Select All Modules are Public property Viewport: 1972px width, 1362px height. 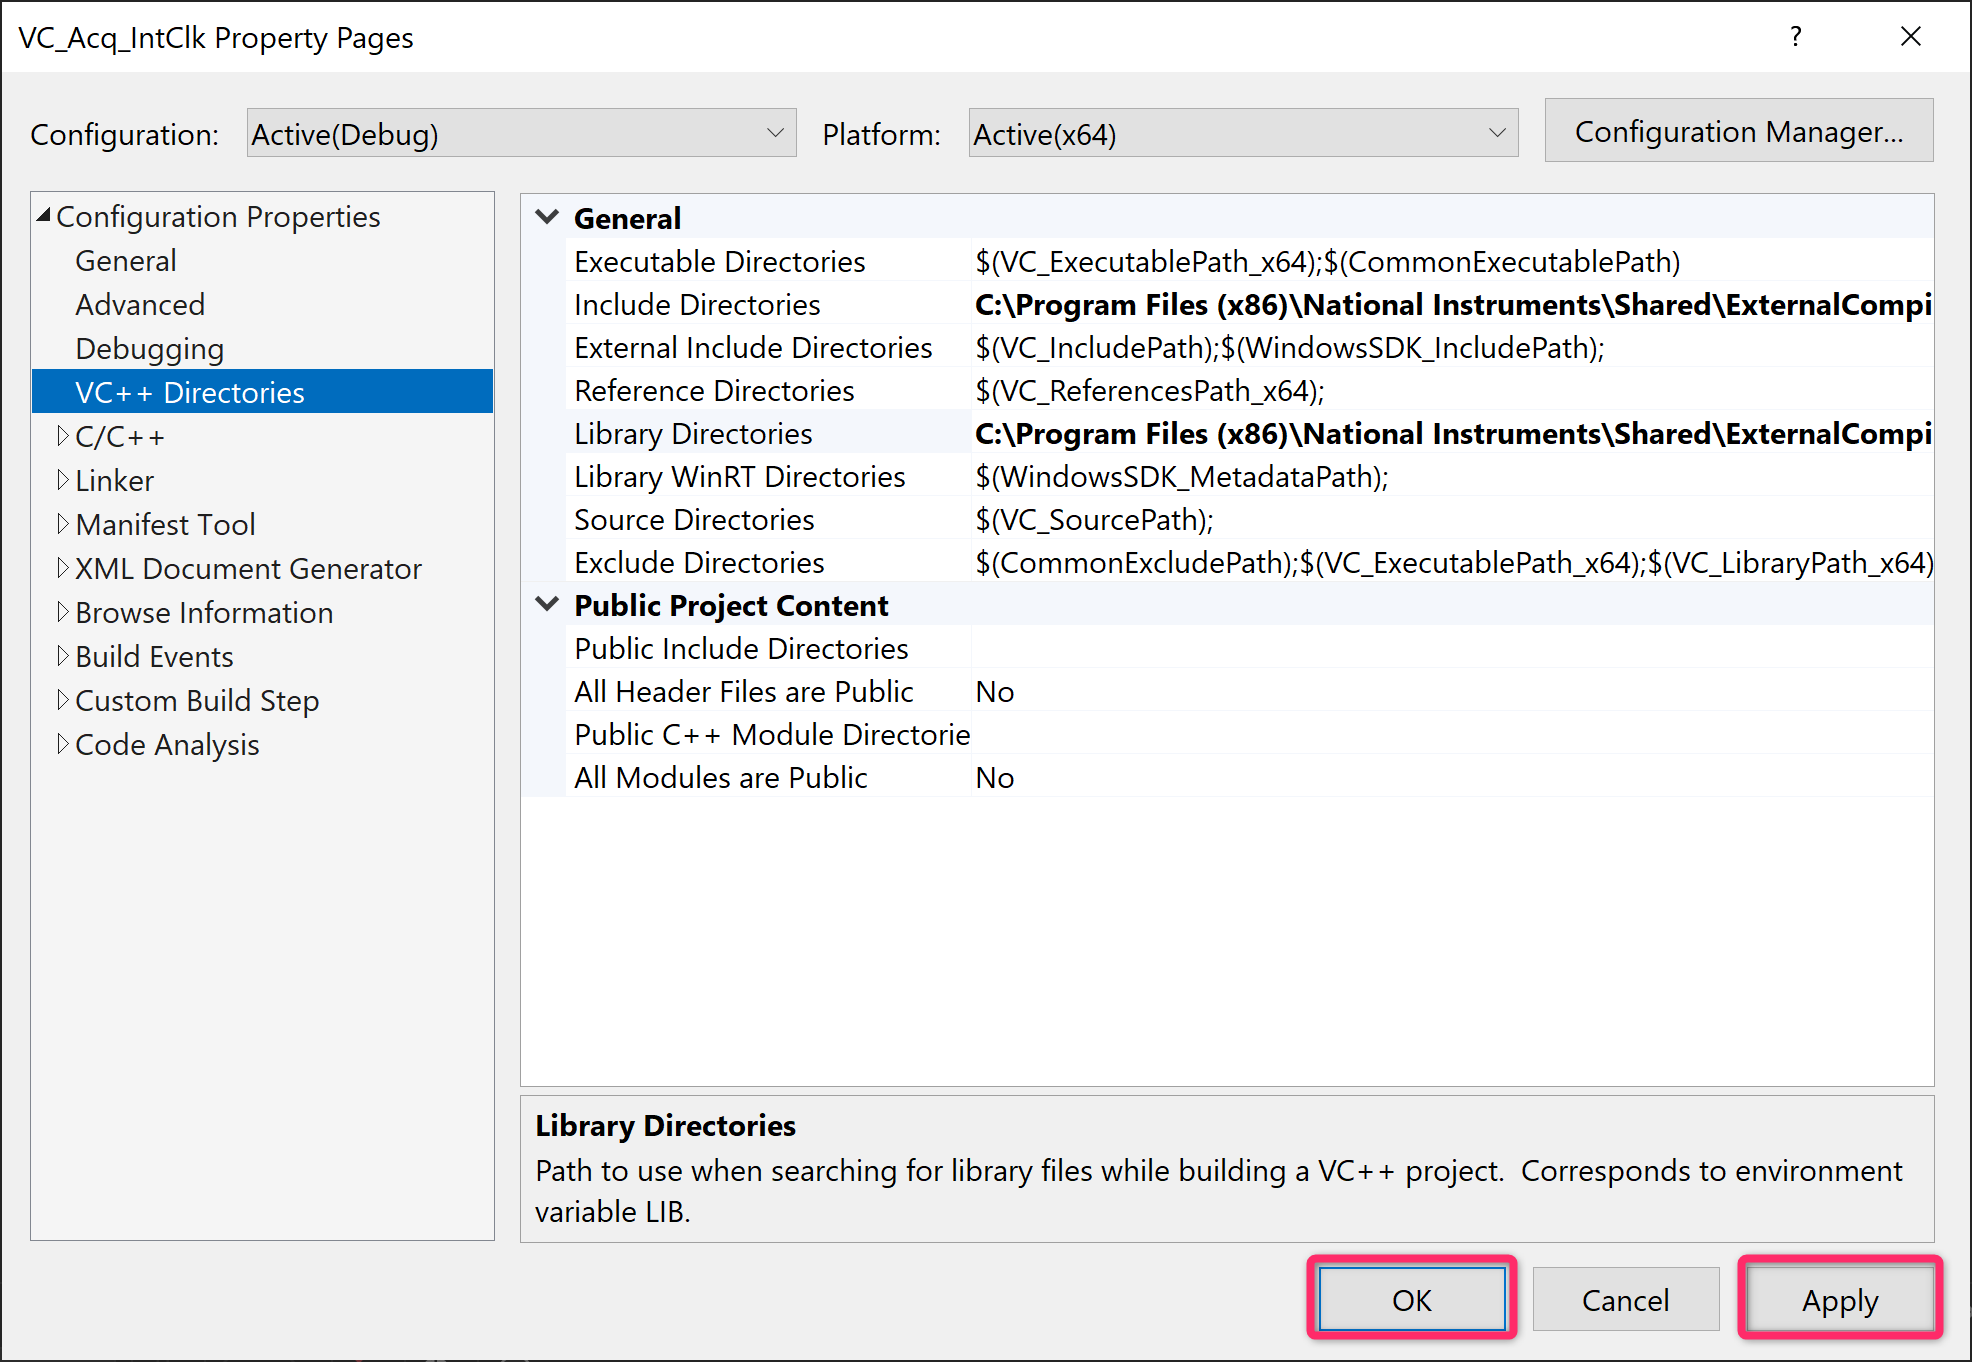click(721, 778)
